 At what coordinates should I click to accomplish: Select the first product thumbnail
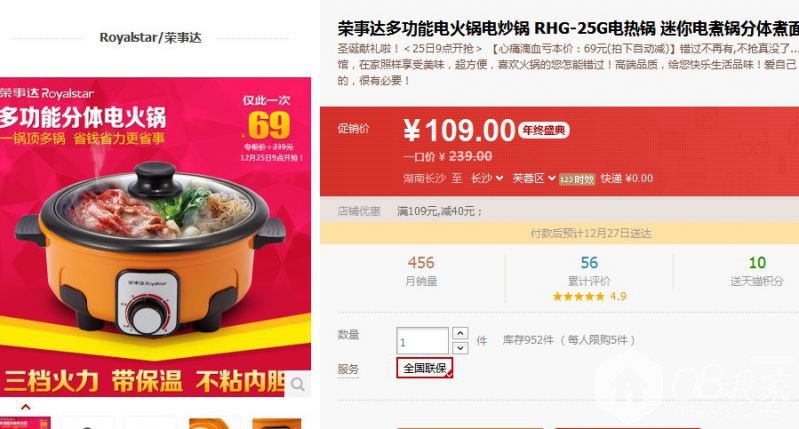[x=25, y=423]
